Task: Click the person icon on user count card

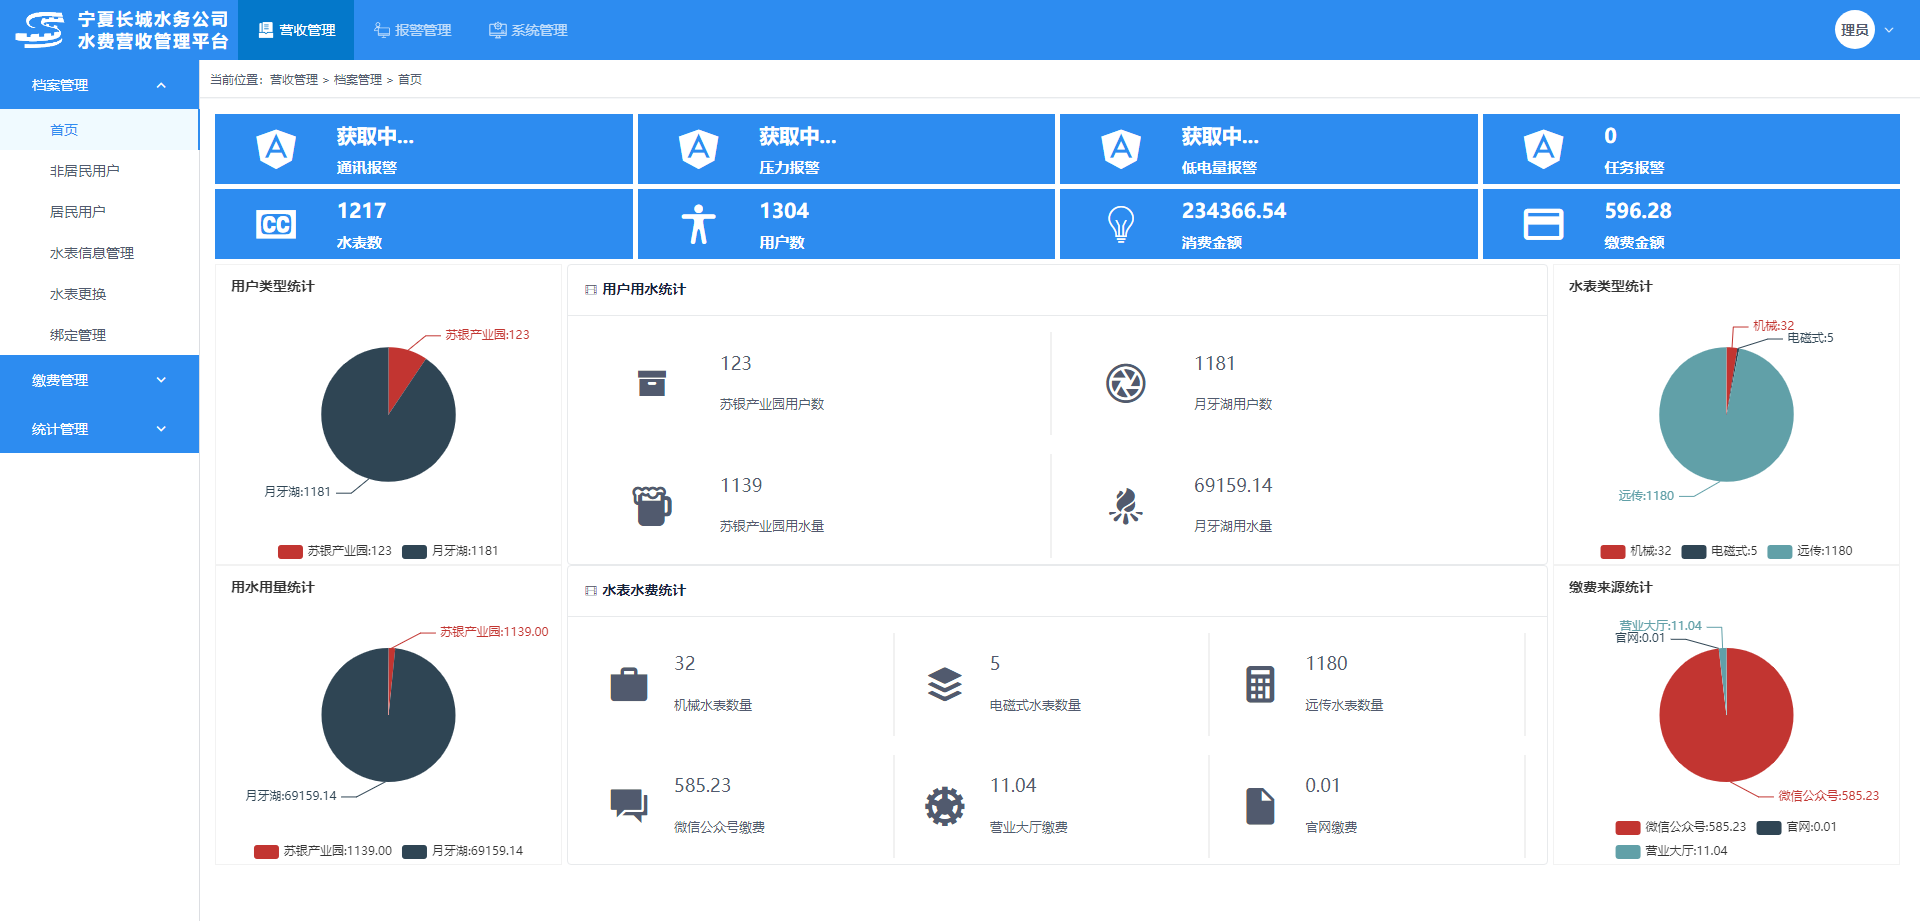Action: (x=698, y=224)
